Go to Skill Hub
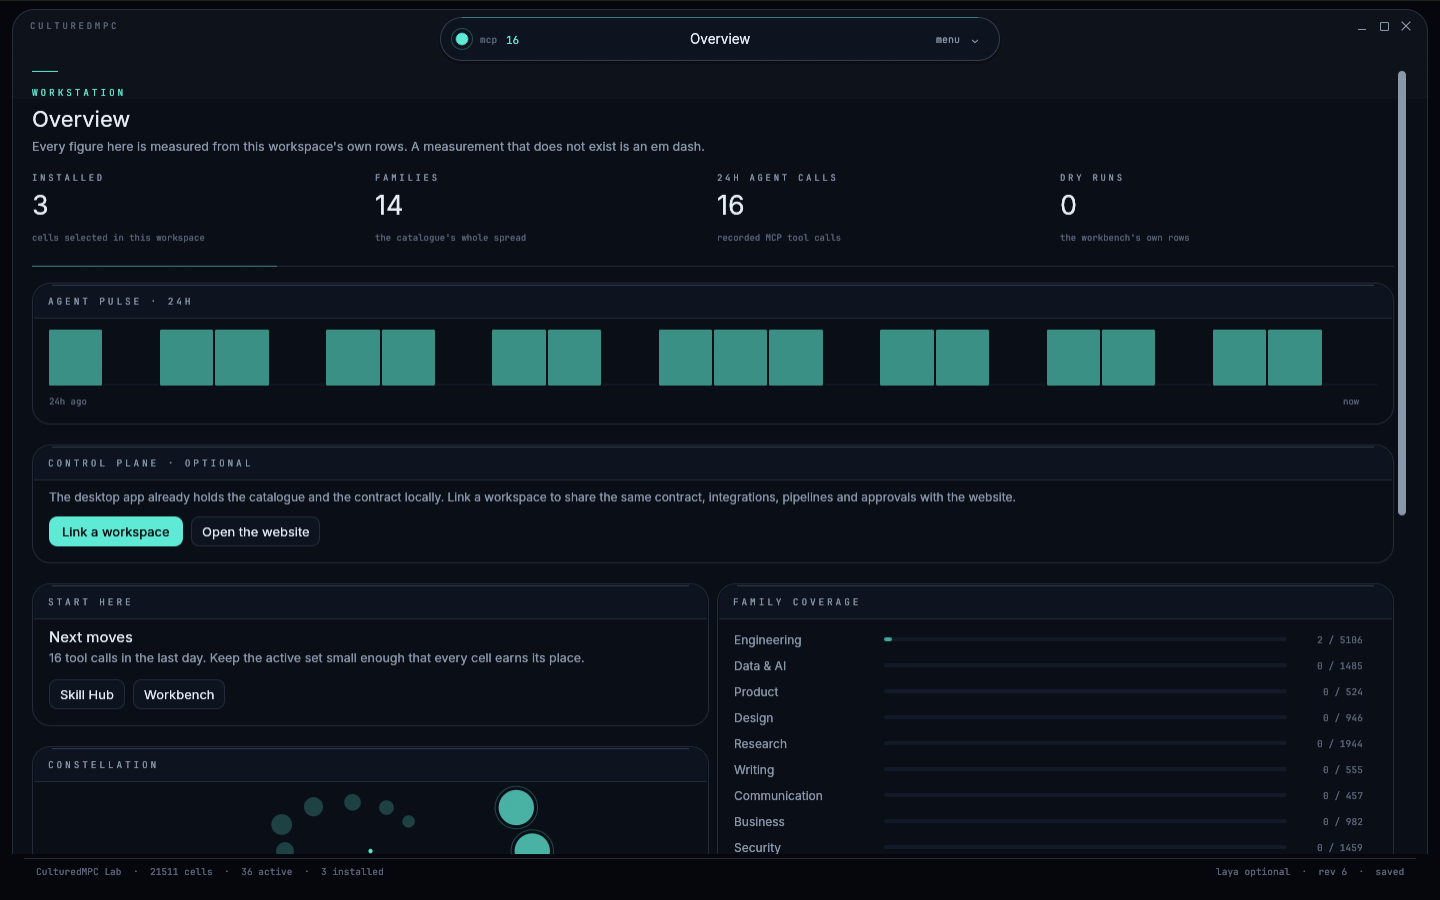Viewport: 1440px width, 900px height. click(x=87, y=695)
